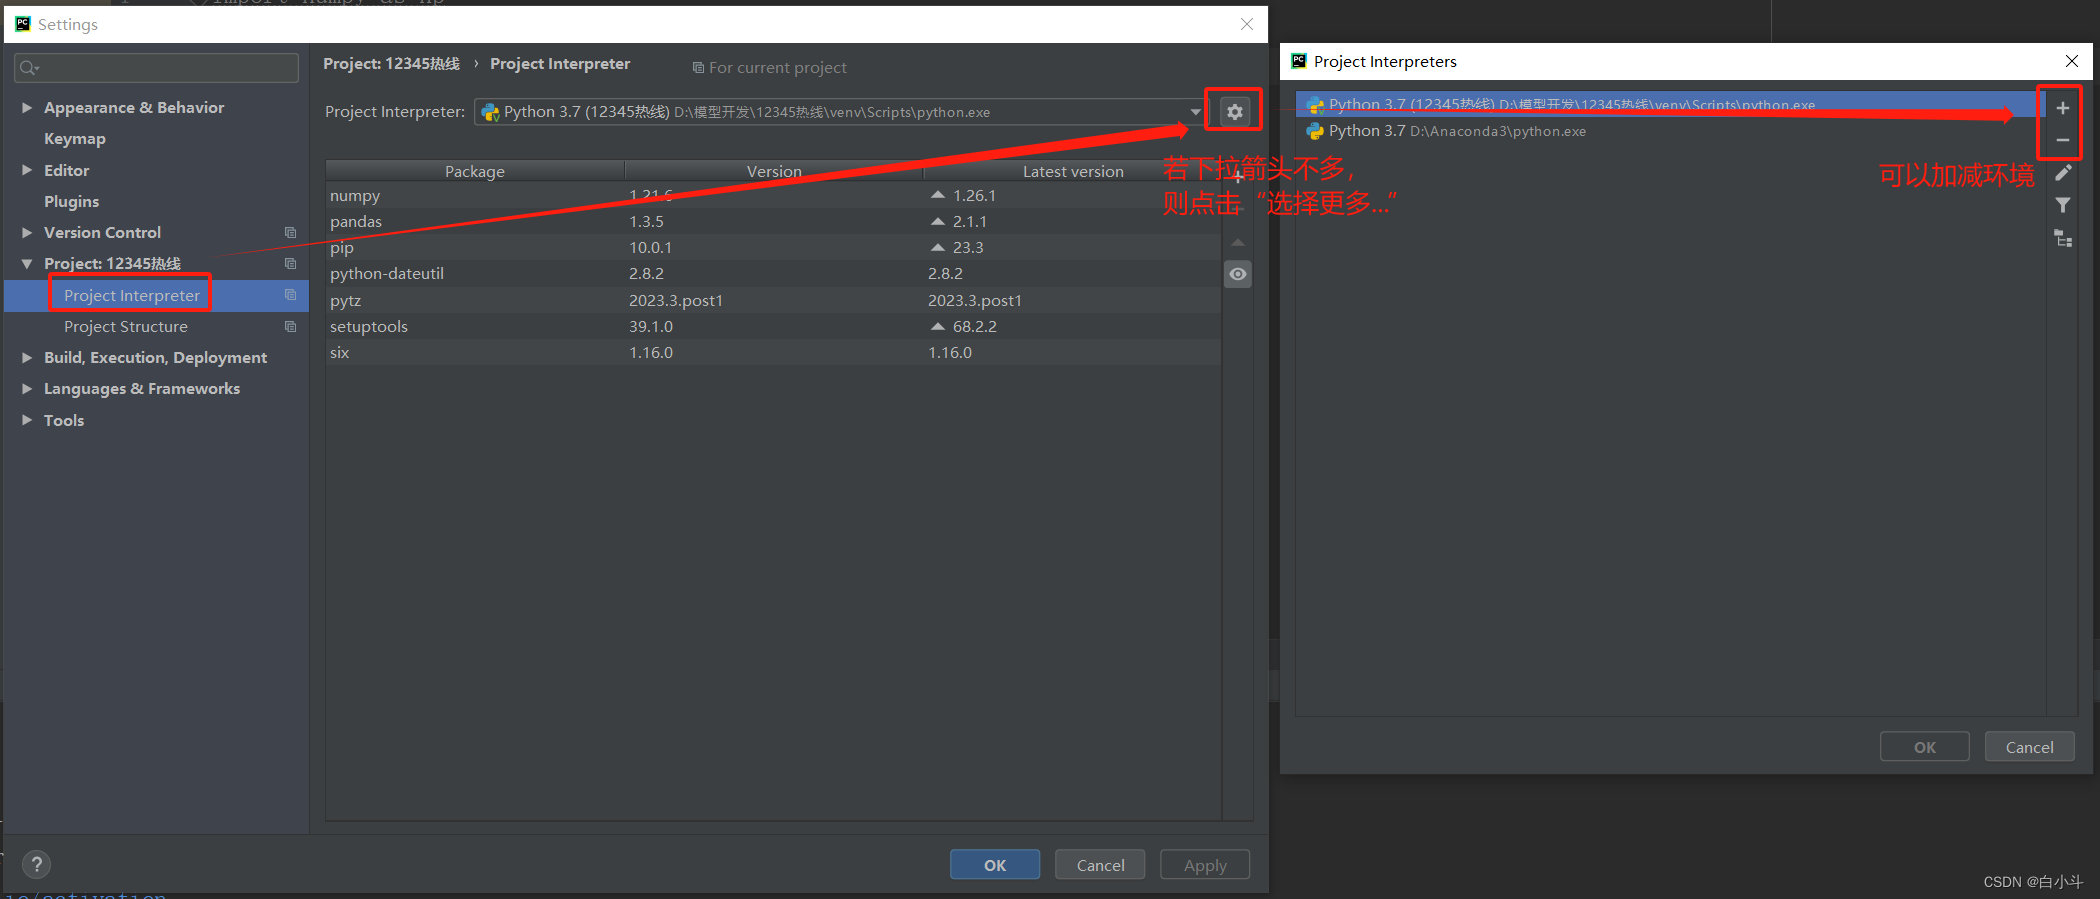
Task: Toggle show early releases eye icon
Action: tap(1238, 274)
